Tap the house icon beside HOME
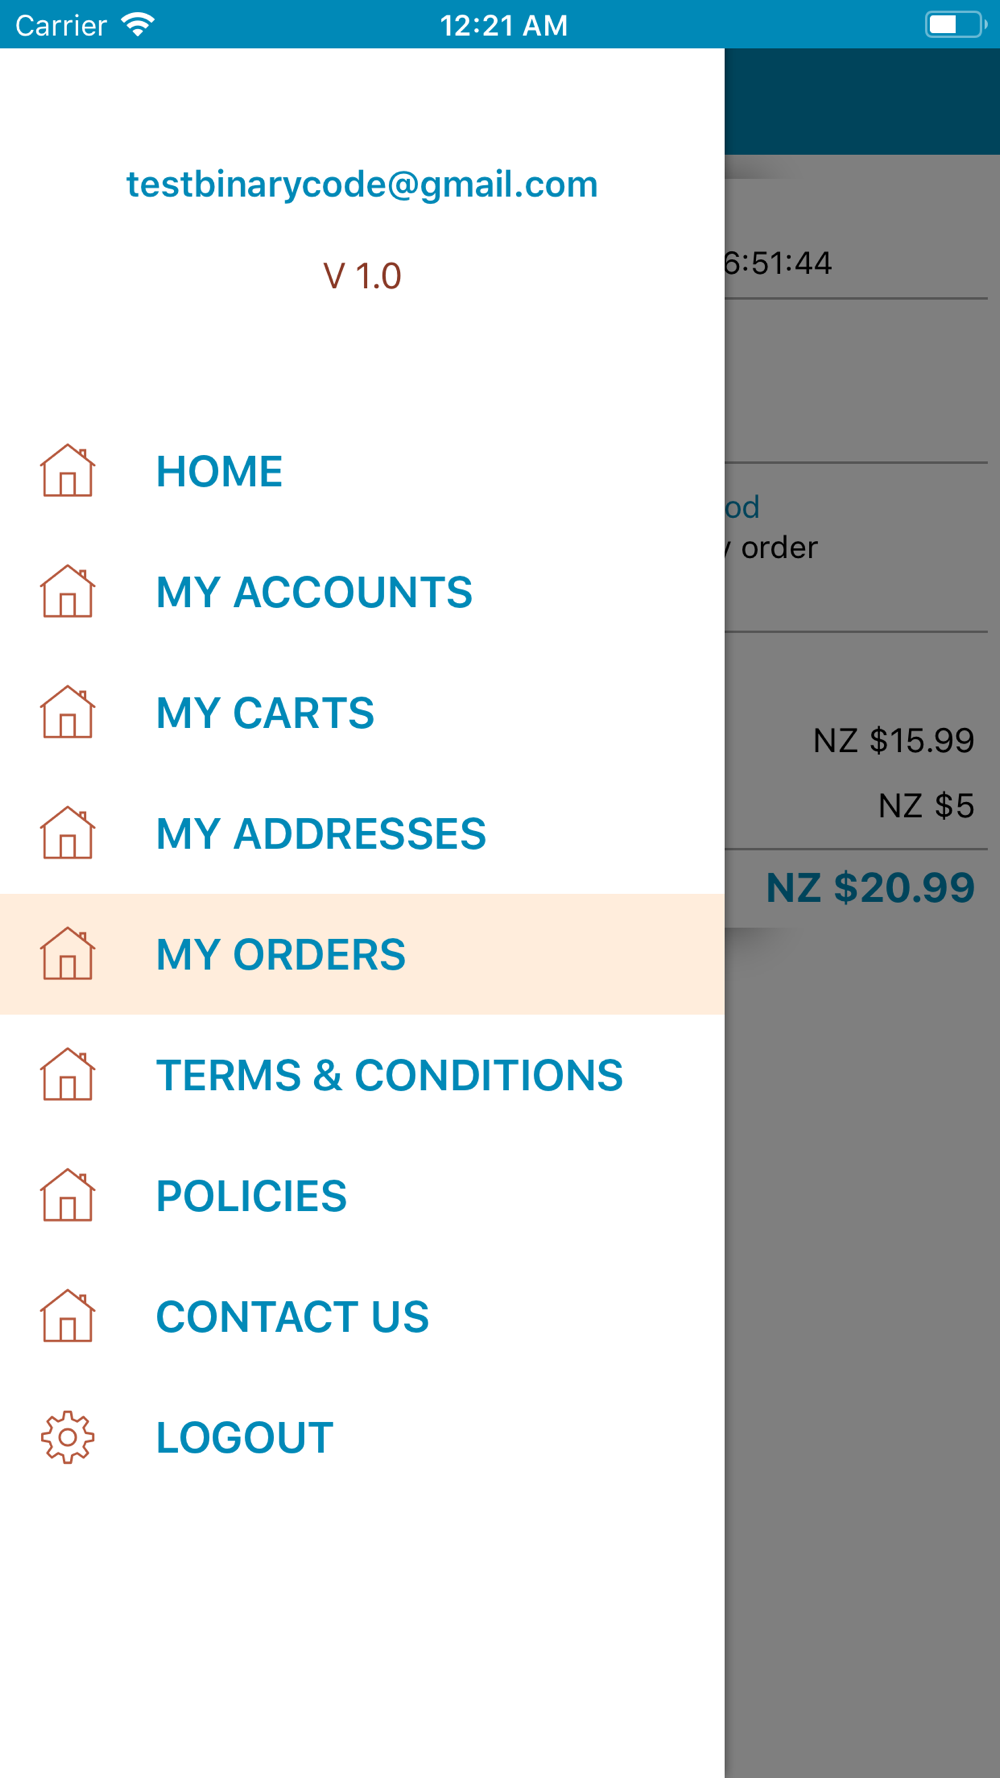This screenshot has height=1778, width=1000. point(67,471)
